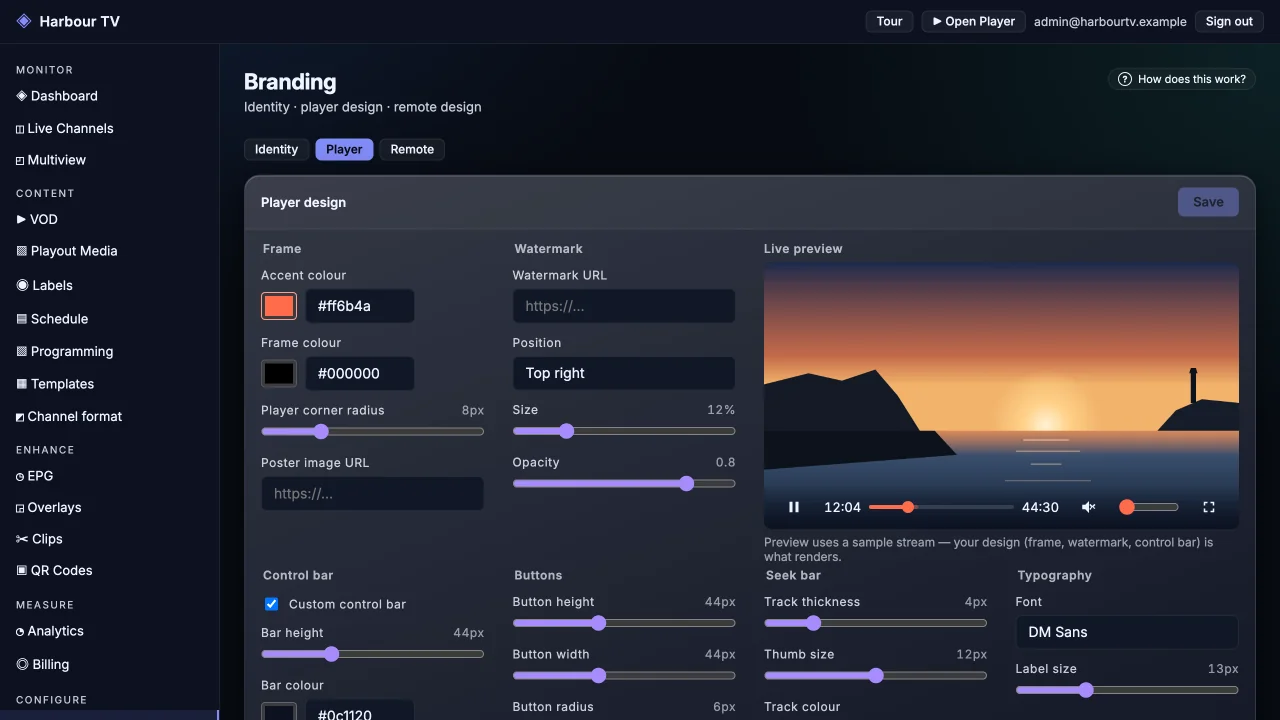Viewport: 1280px width, 720px height.
Task: Switch to the Remote tab
Action: pos(412,149)
